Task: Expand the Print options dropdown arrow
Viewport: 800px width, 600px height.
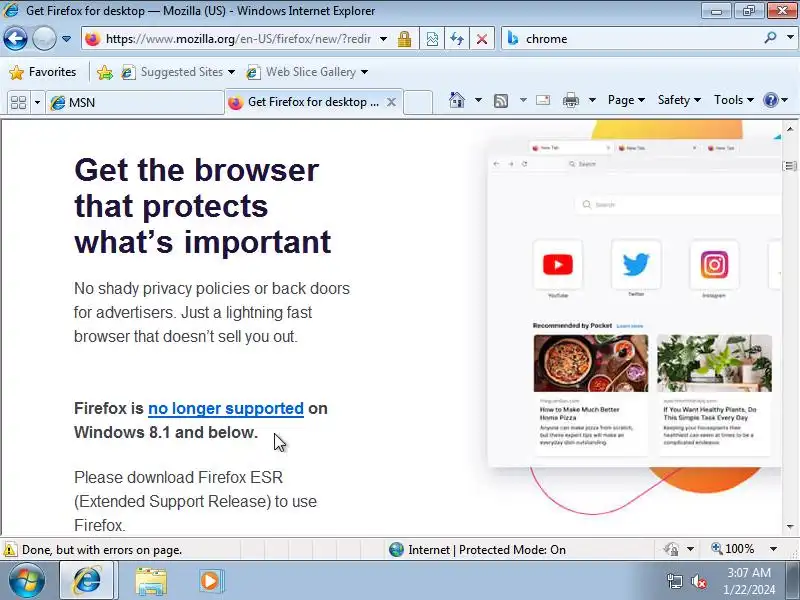Action: pyautogui.click(x=592, y=100)
